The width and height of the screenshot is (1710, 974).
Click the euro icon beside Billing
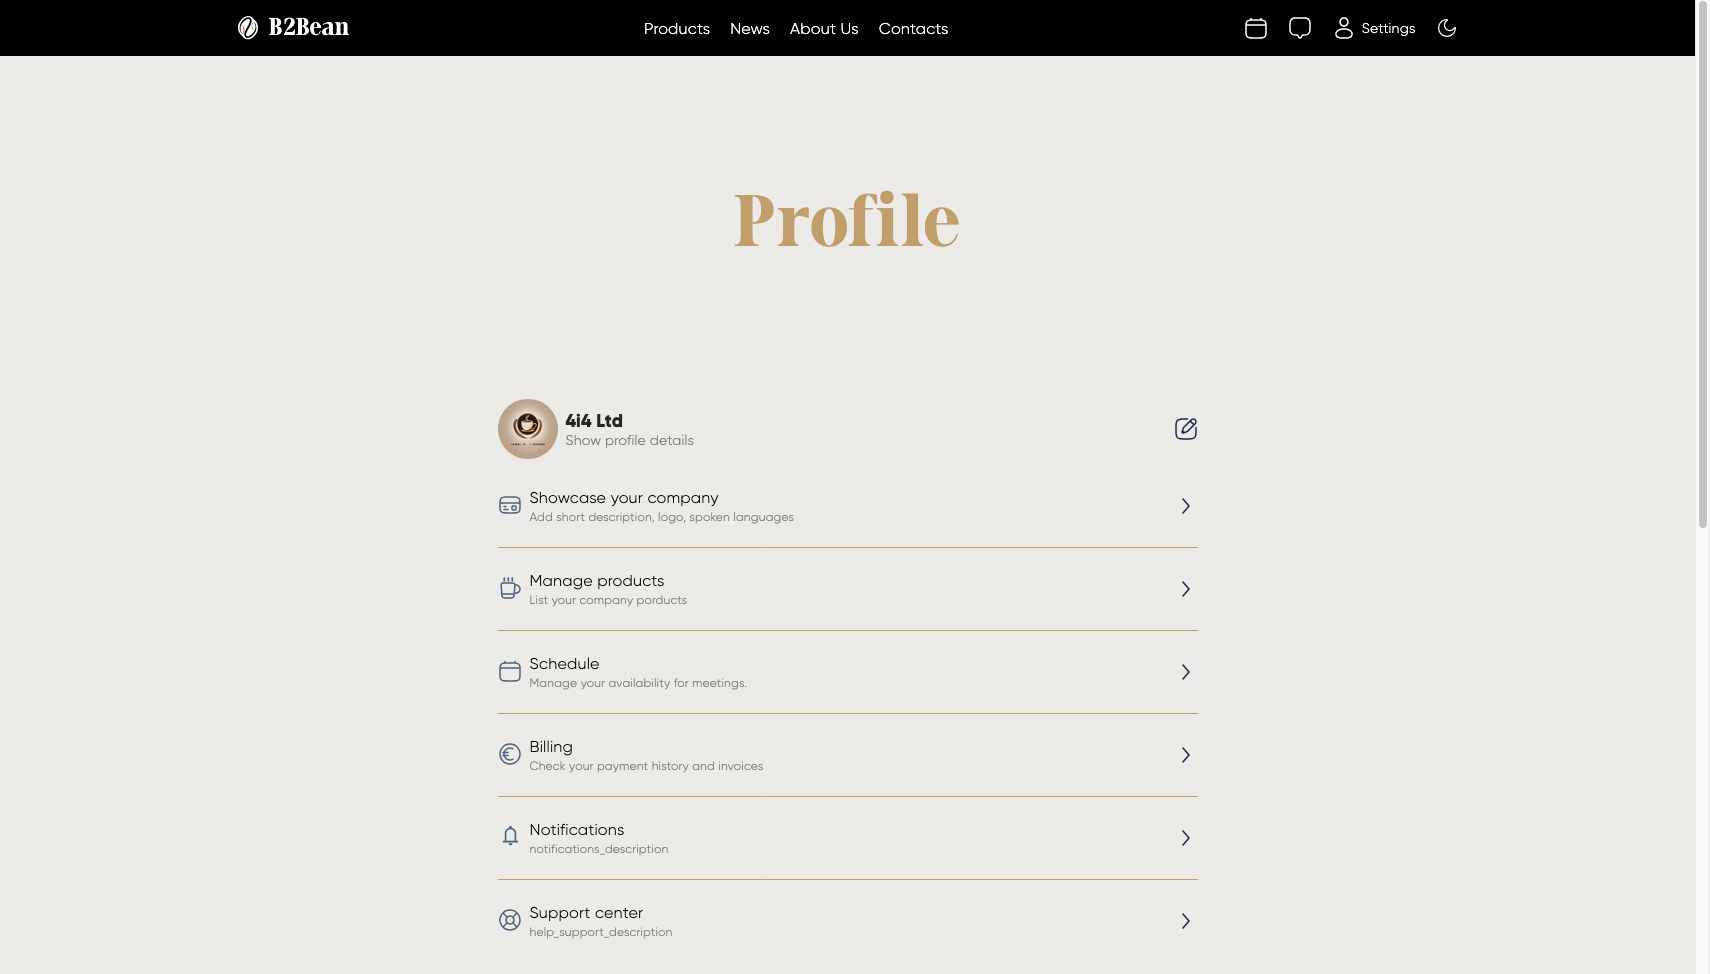point(510,754)
